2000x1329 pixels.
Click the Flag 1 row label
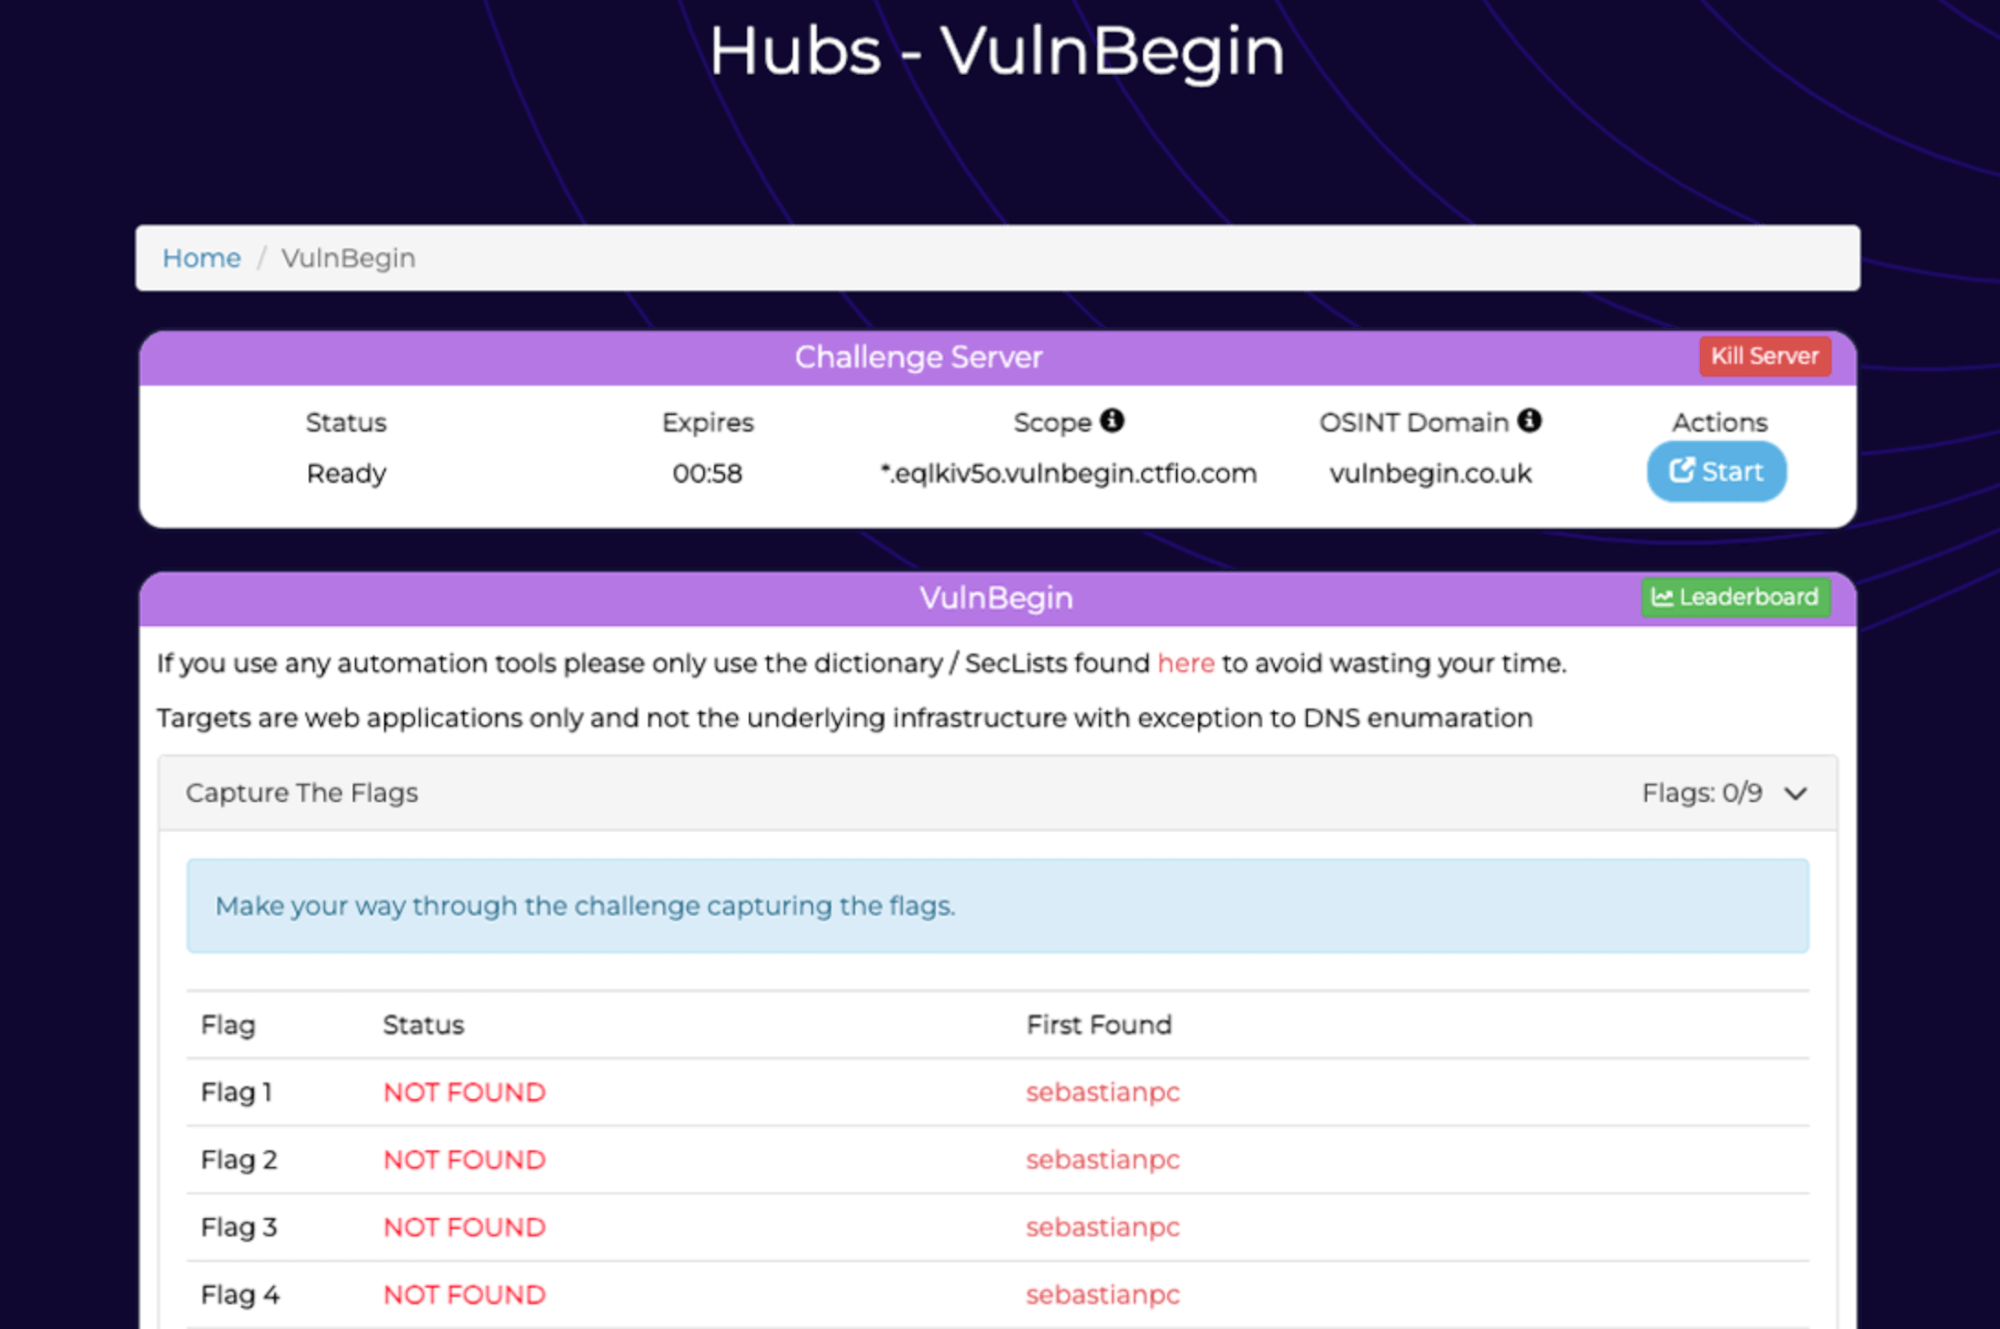point(236,1092)
